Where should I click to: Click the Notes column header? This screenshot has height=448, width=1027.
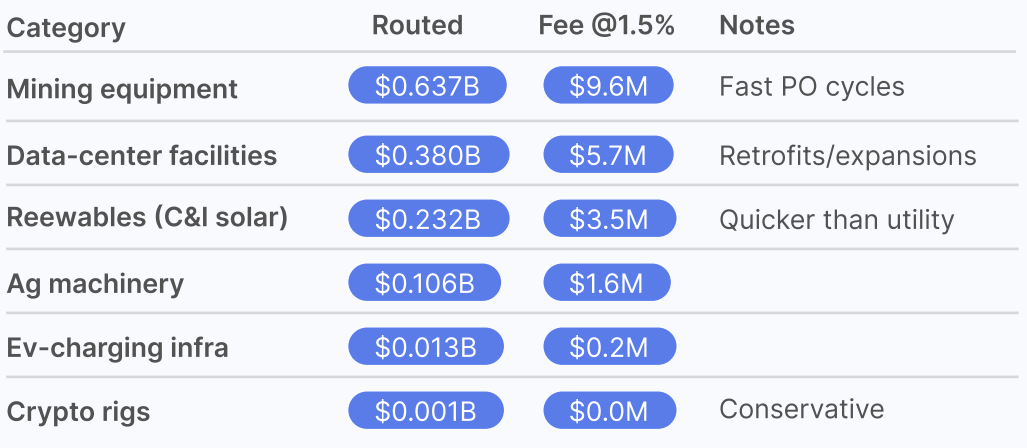tap(757, 26)
